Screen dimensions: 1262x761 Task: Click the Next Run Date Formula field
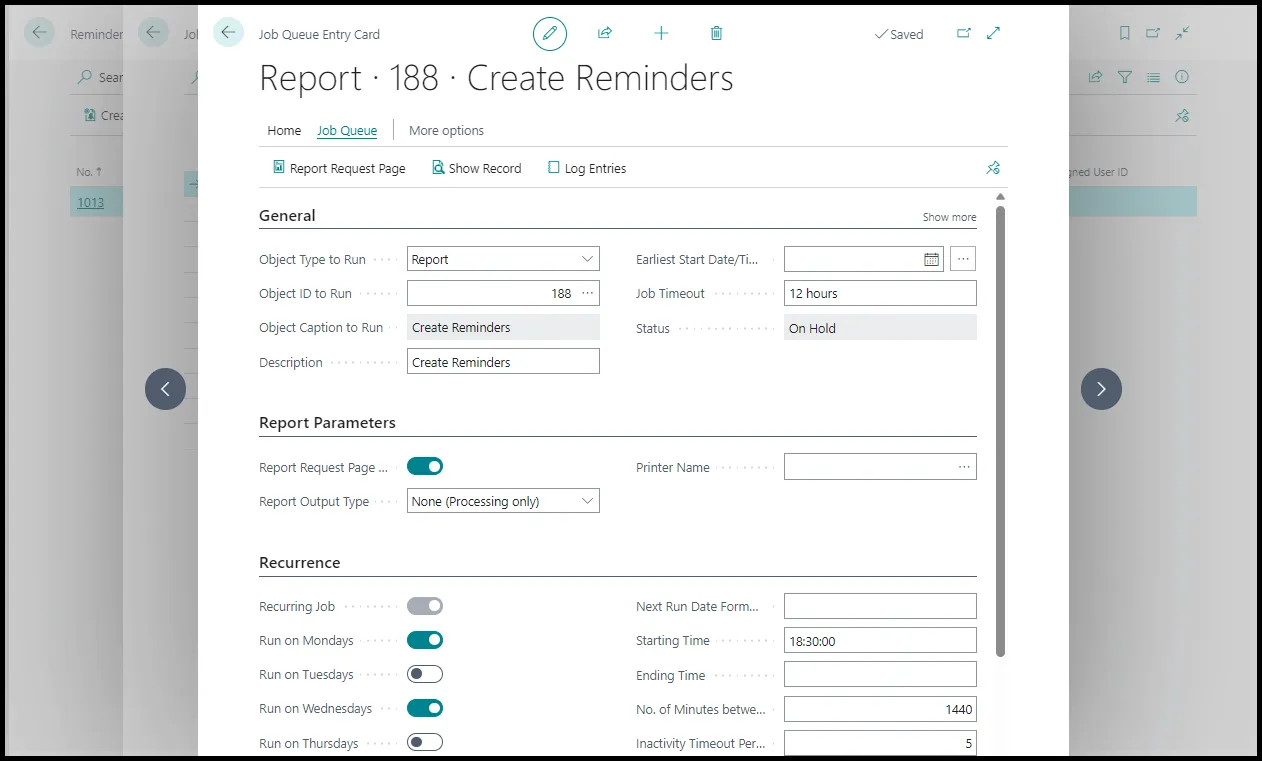click(x=880, y=606)
